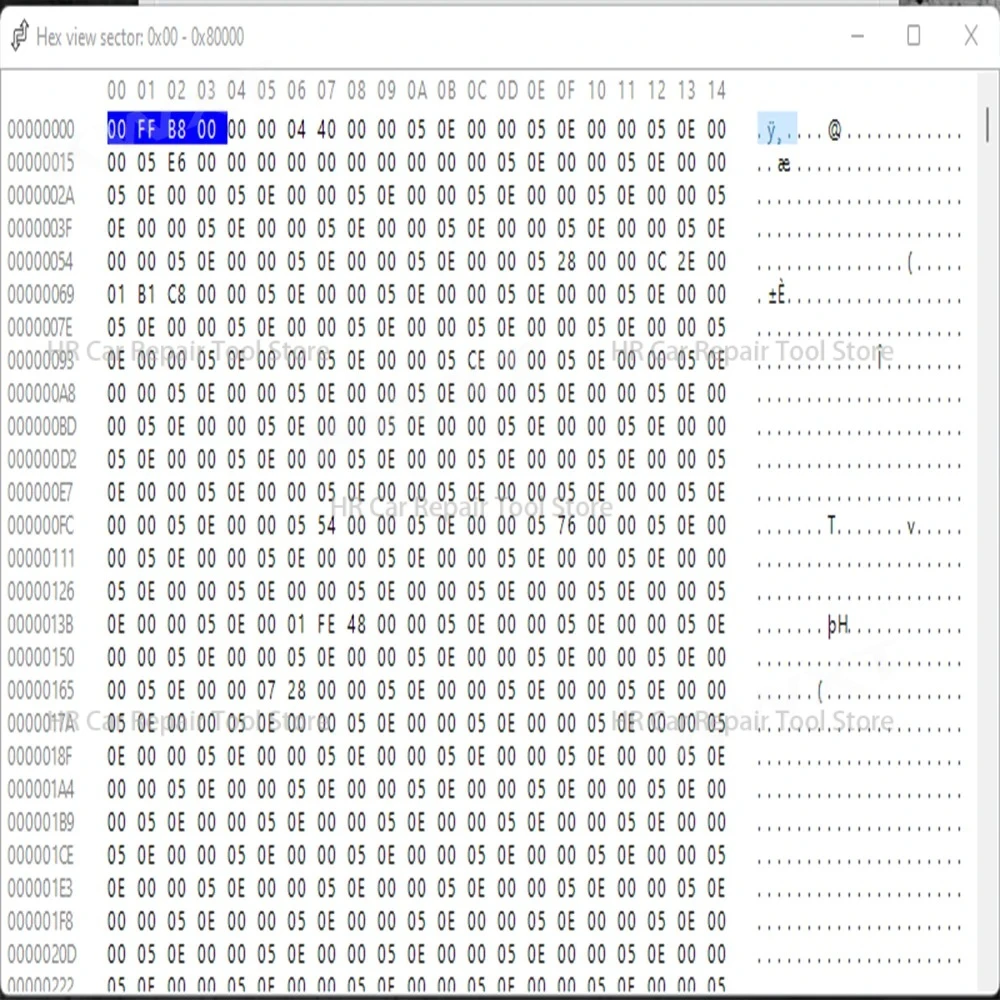Image resolution: width=1000 pixels, height=1000 pixels.
Task: Click the ( character in row 00000165 ASCII
Action: (x=821, y=691)
